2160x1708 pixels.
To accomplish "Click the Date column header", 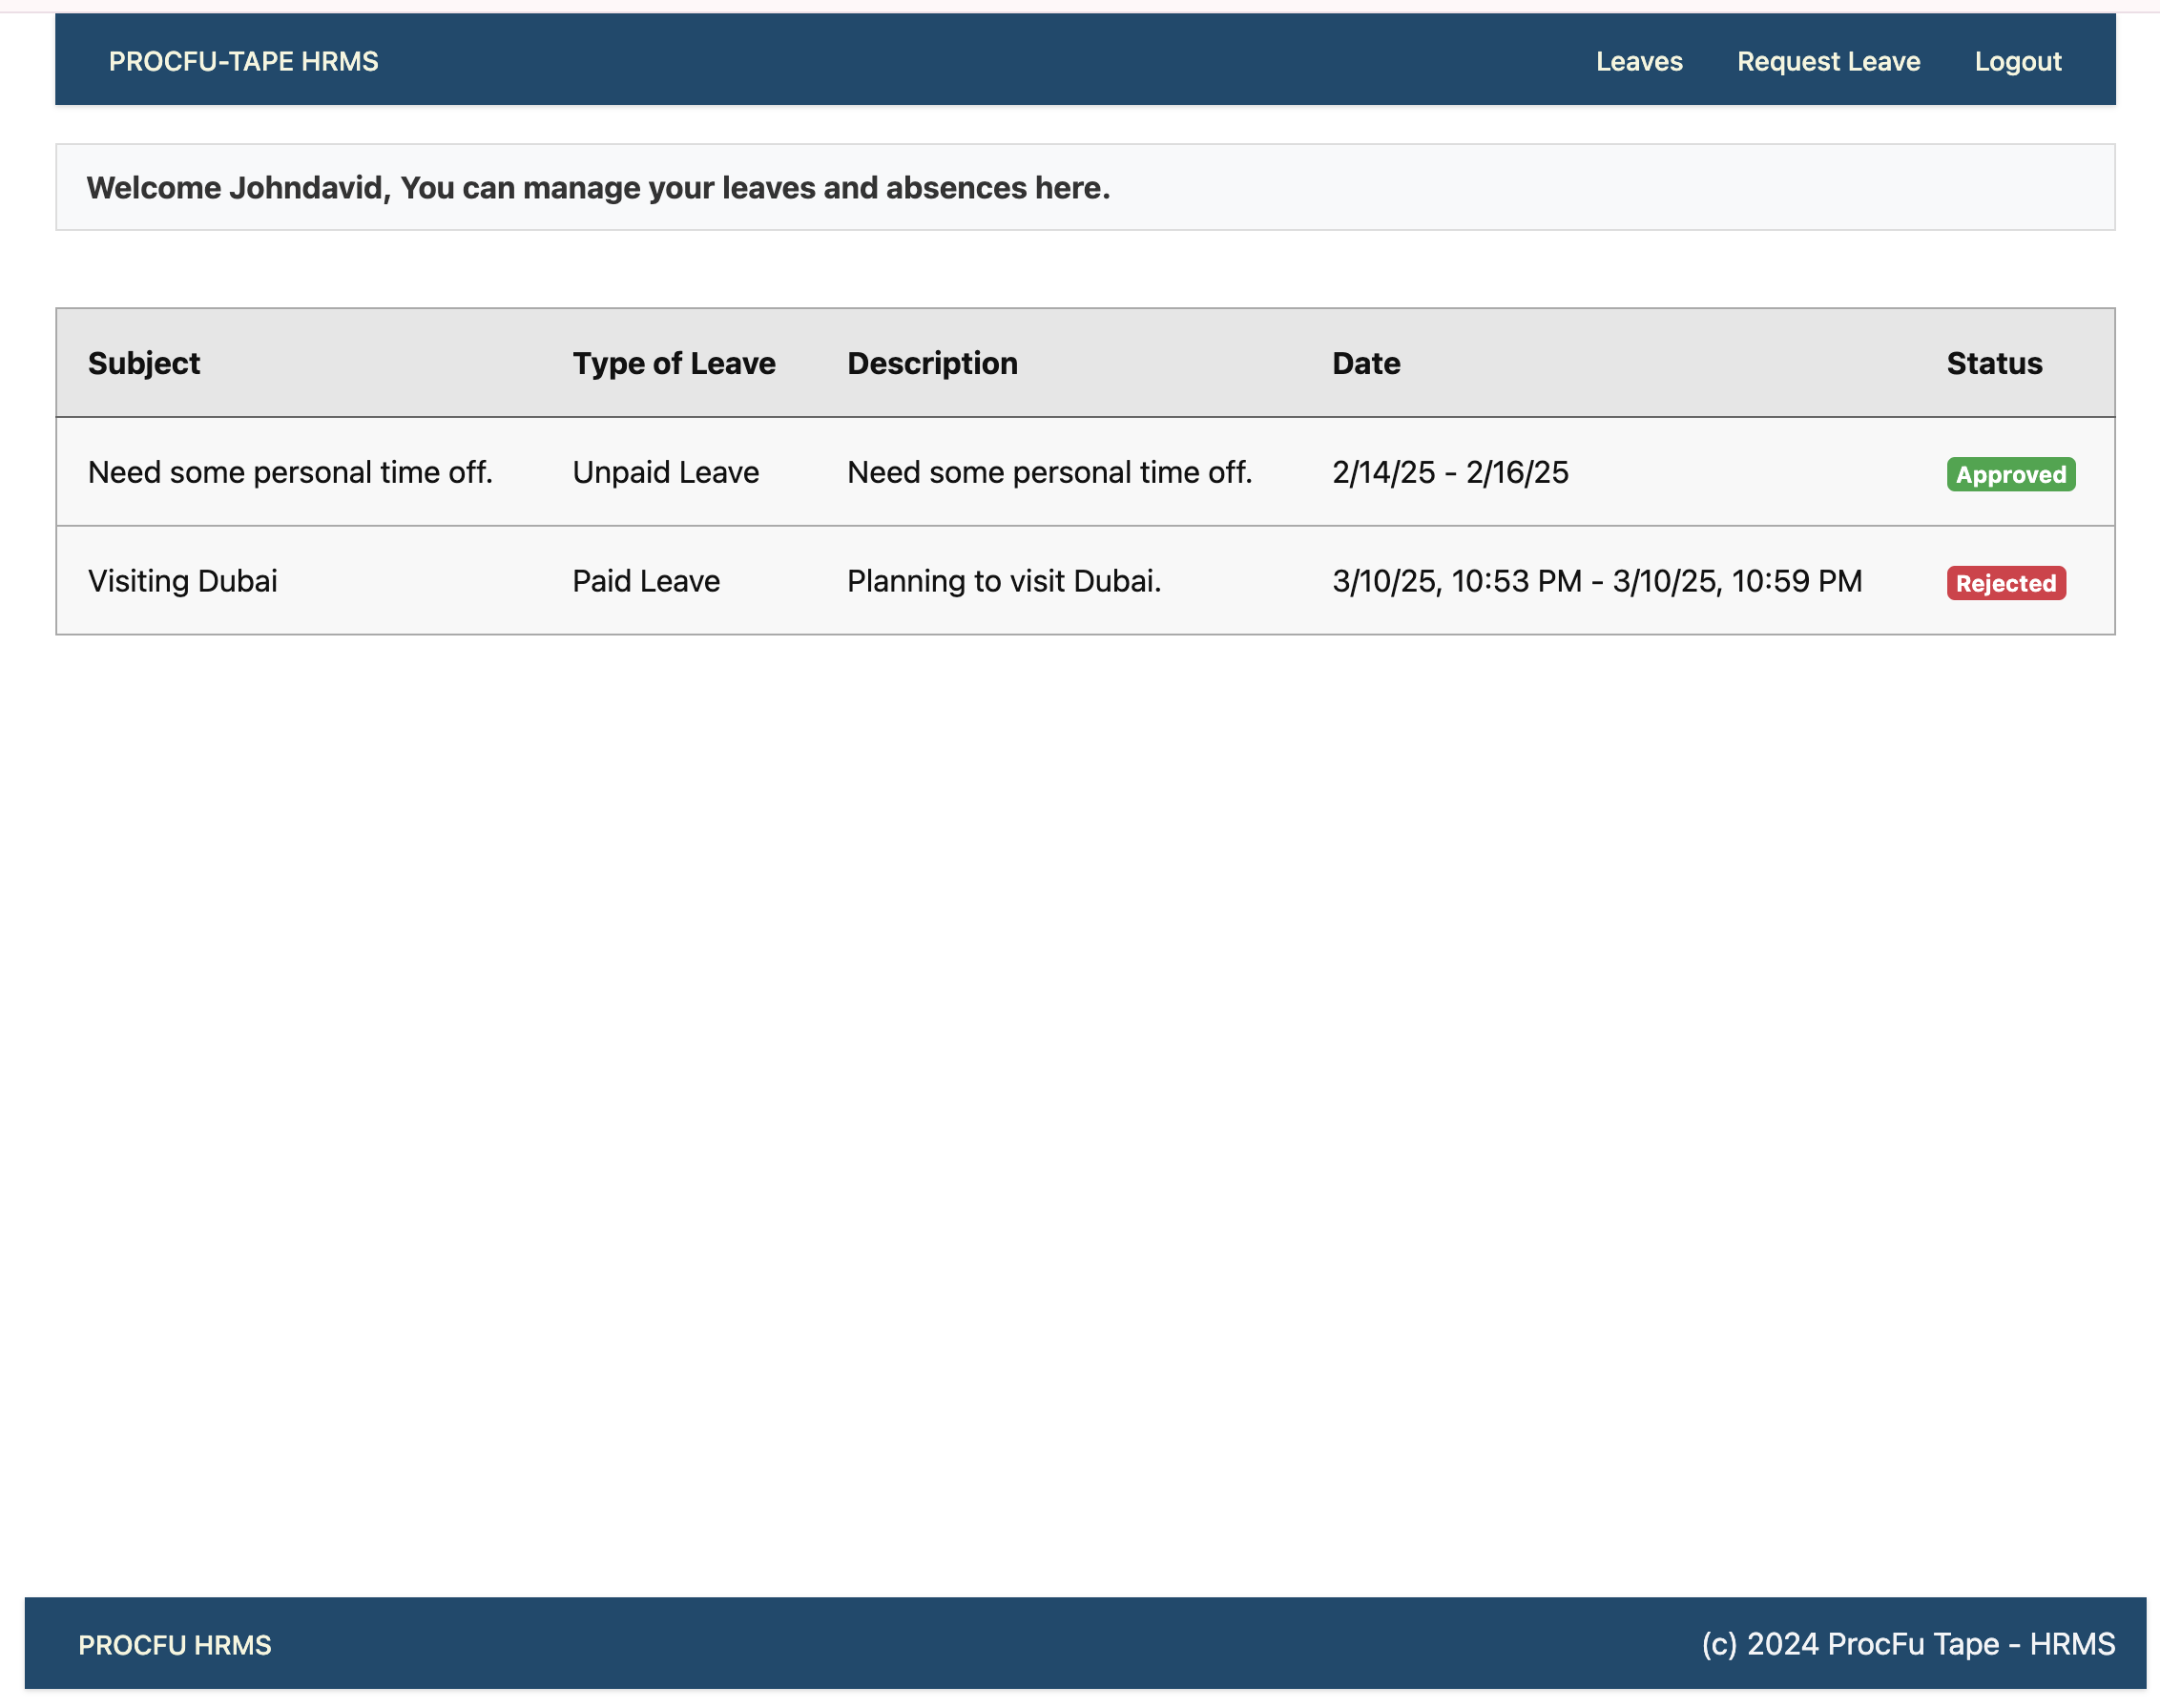I will pyautogui.click(x=1365, y=363).
